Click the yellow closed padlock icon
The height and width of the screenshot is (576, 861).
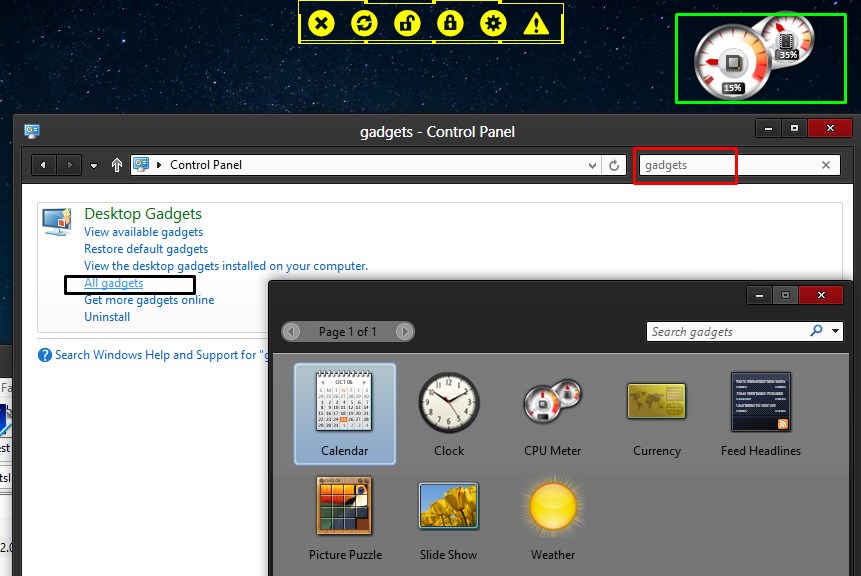(x=450, y=24)
